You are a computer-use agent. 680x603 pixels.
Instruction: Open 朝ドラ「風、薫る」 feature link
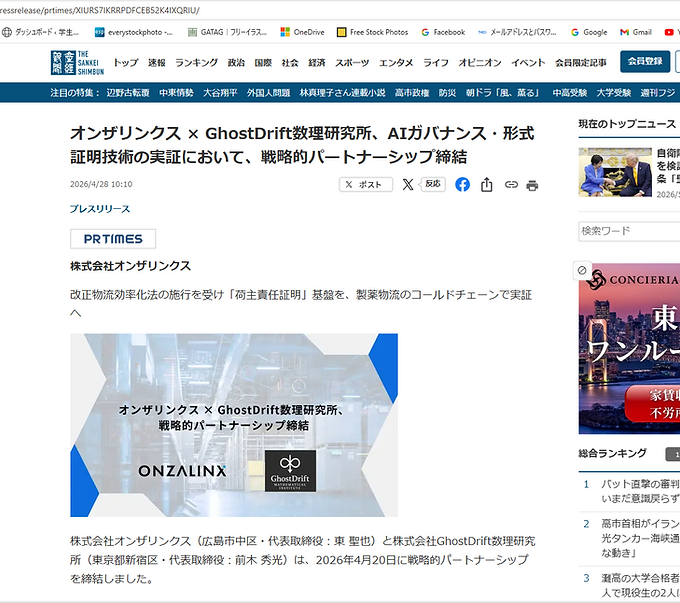point(504,93)
